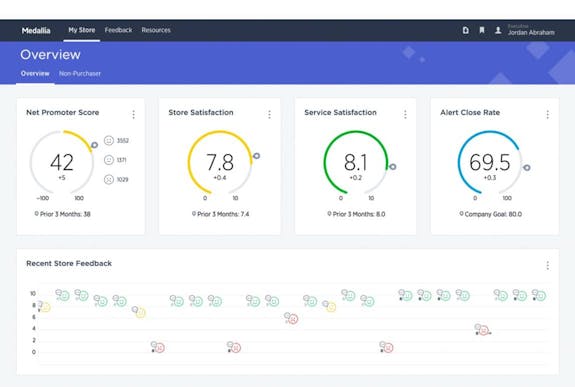
Task: Click 'Company Goal: 80.0' text
Action: (x=493, y=214)
